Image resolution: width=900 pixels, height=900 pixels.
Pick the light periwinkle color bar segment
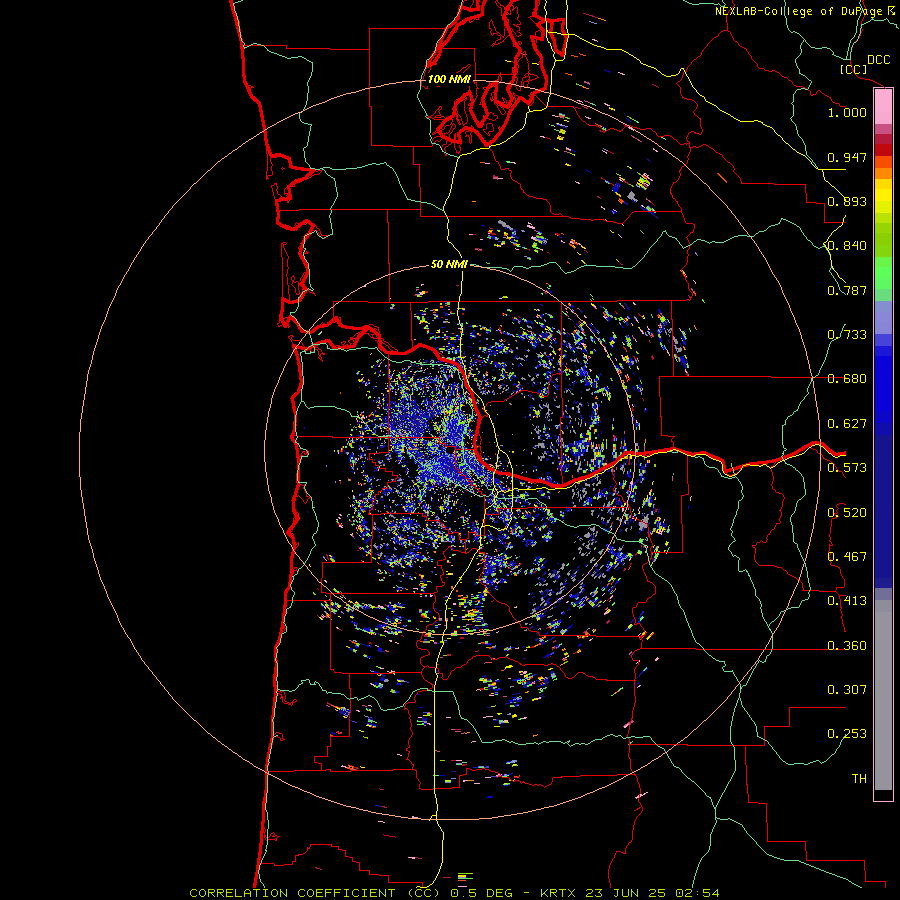point(883,317)
